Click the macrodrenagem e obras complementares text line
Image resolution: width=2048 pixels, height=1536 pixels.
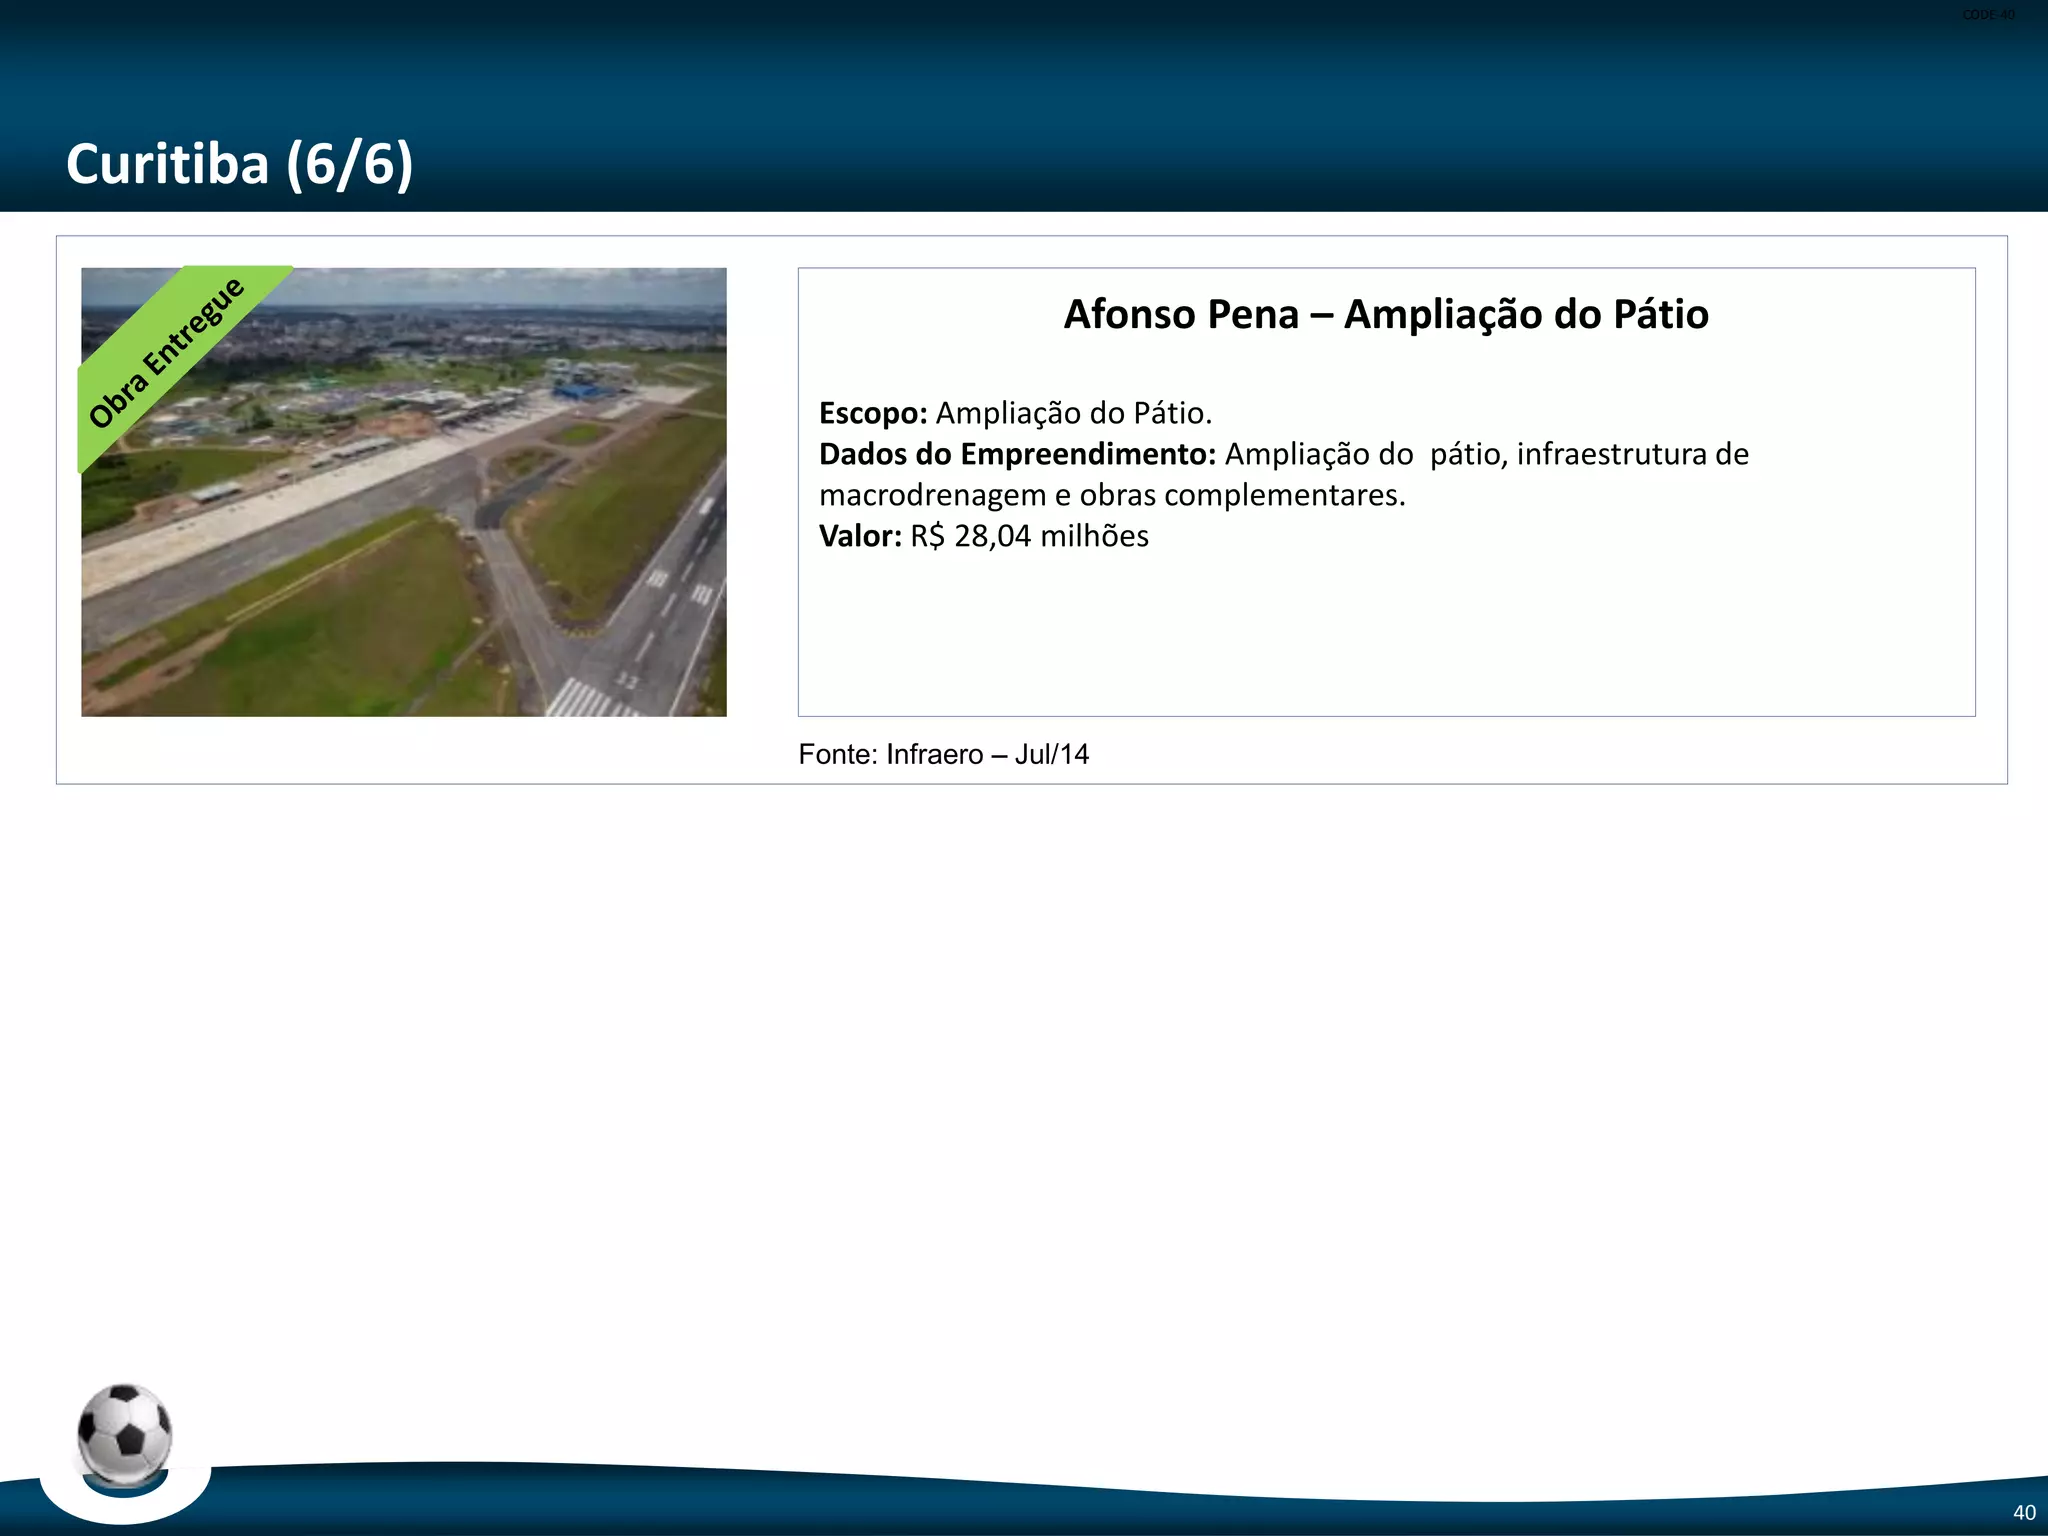click(x=1112, y=495)
